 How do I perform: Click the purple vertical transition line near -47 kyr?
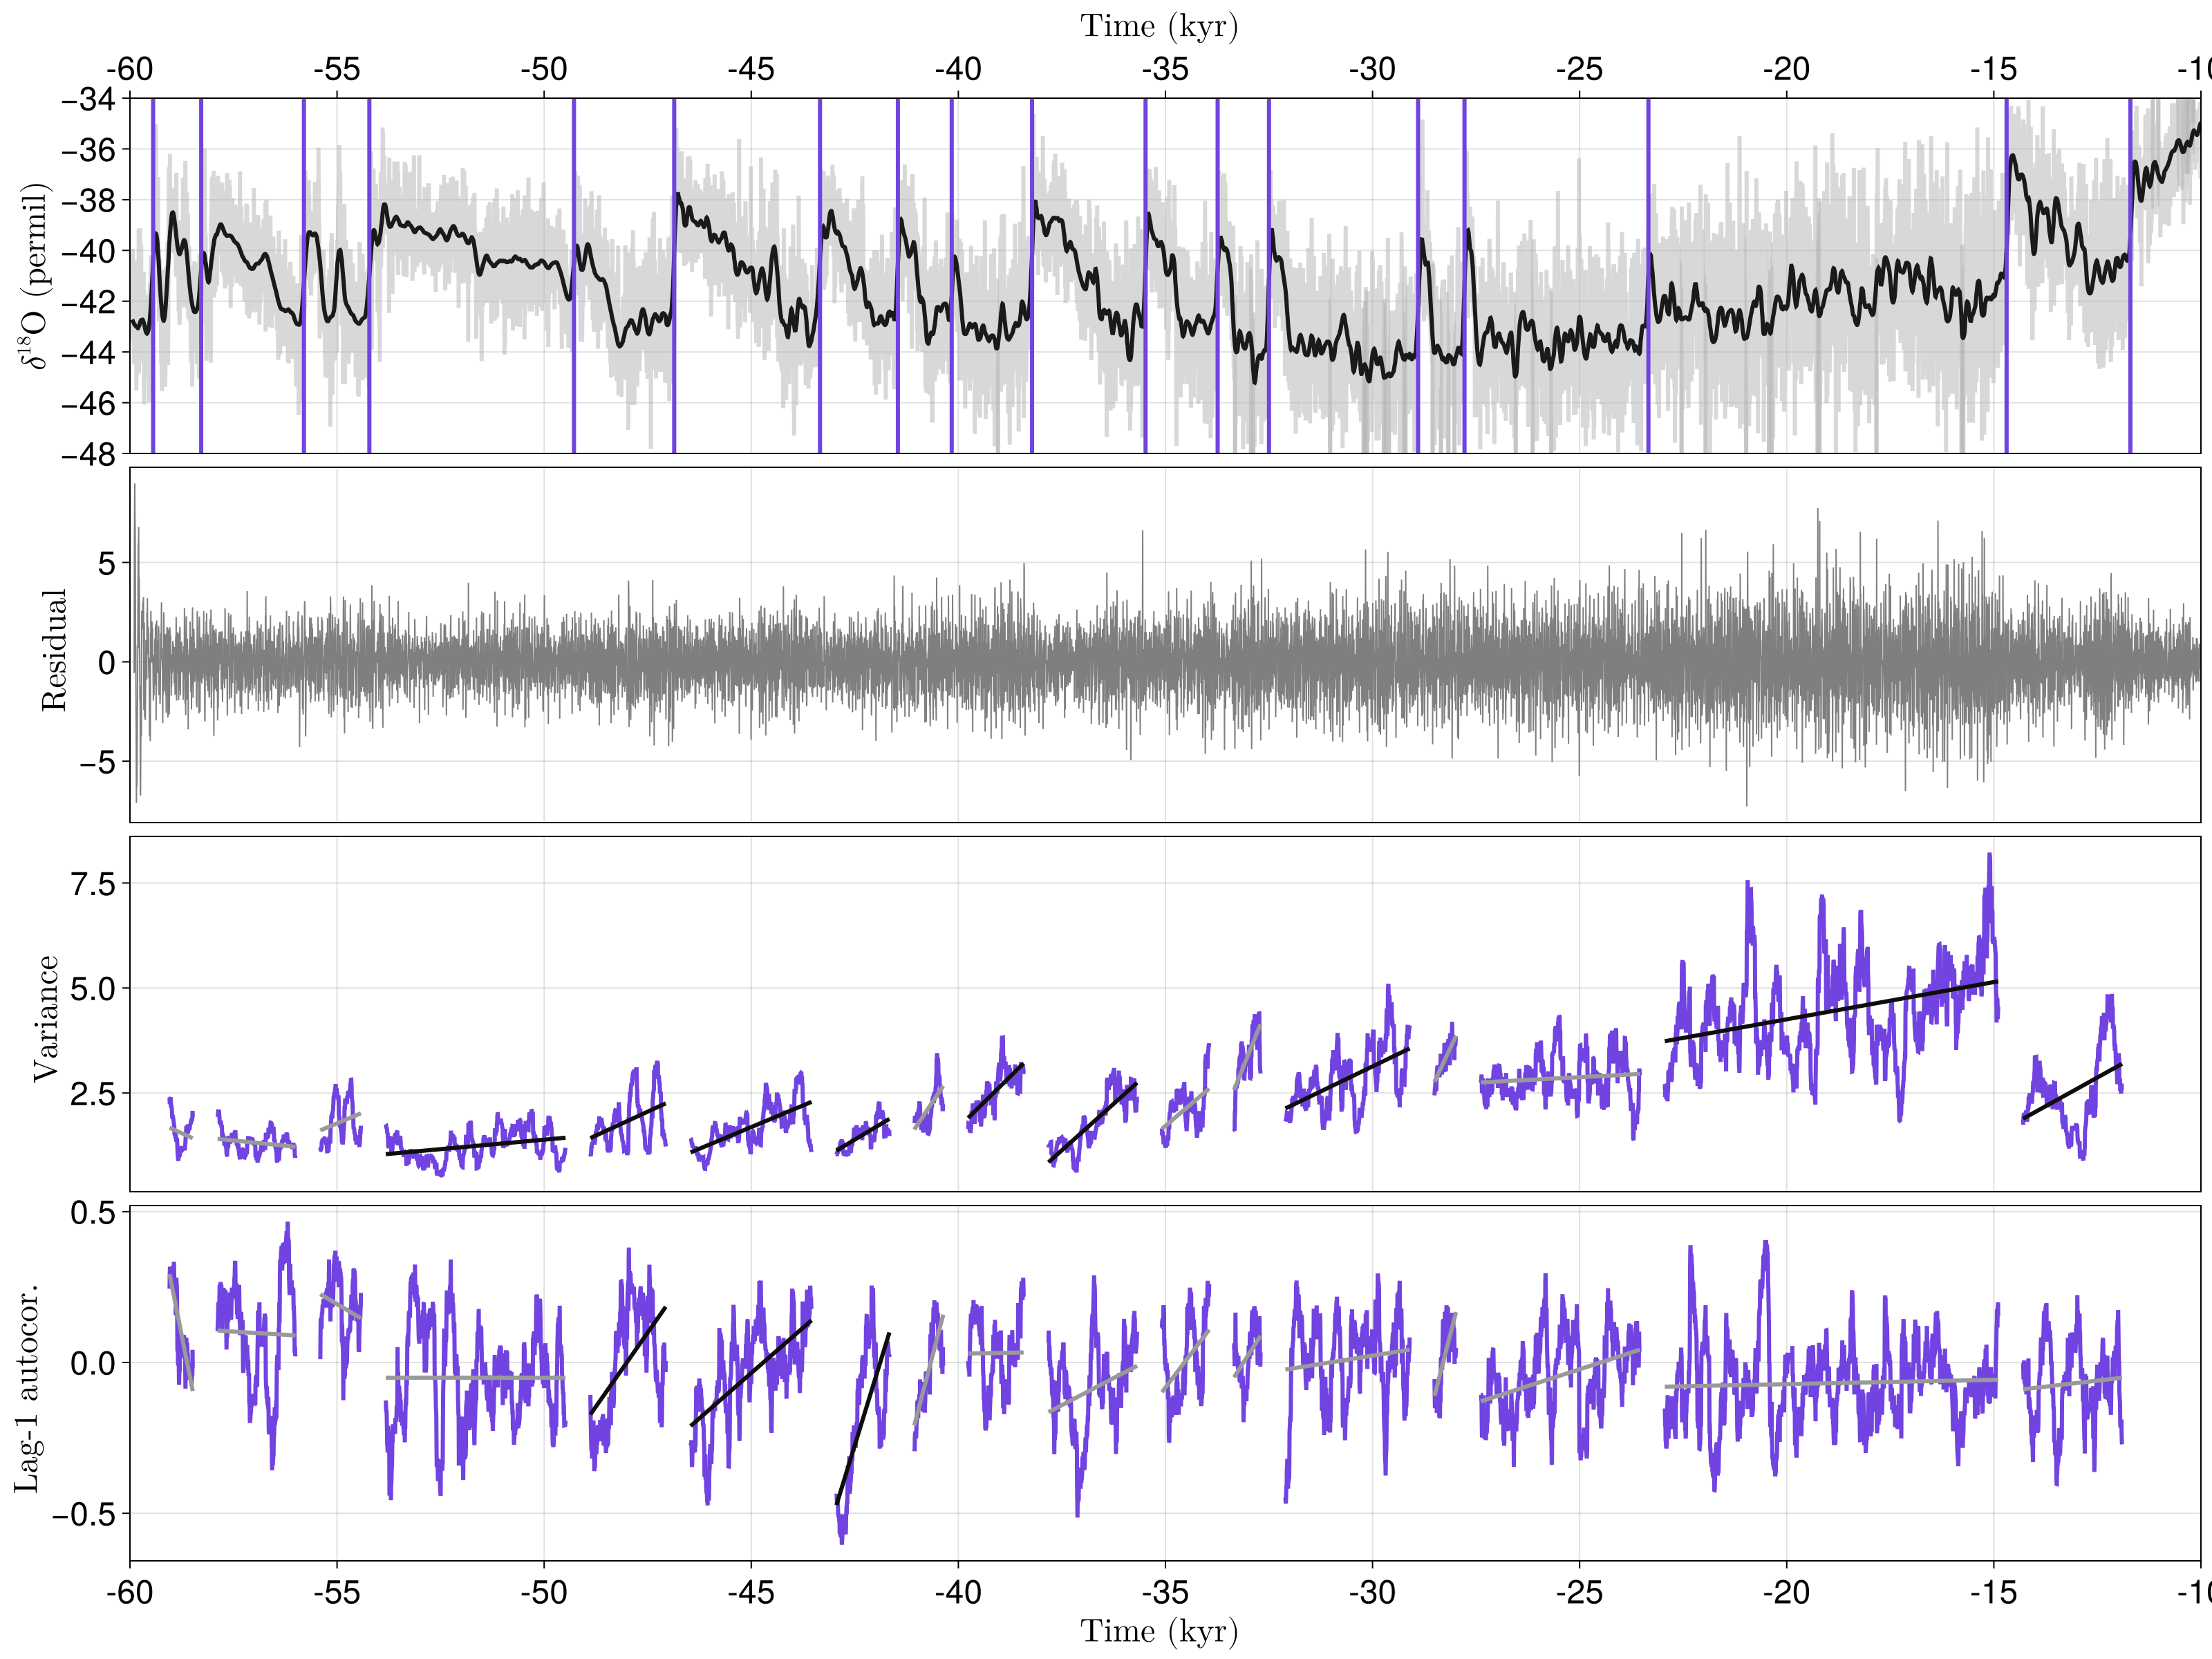[674, 276]
